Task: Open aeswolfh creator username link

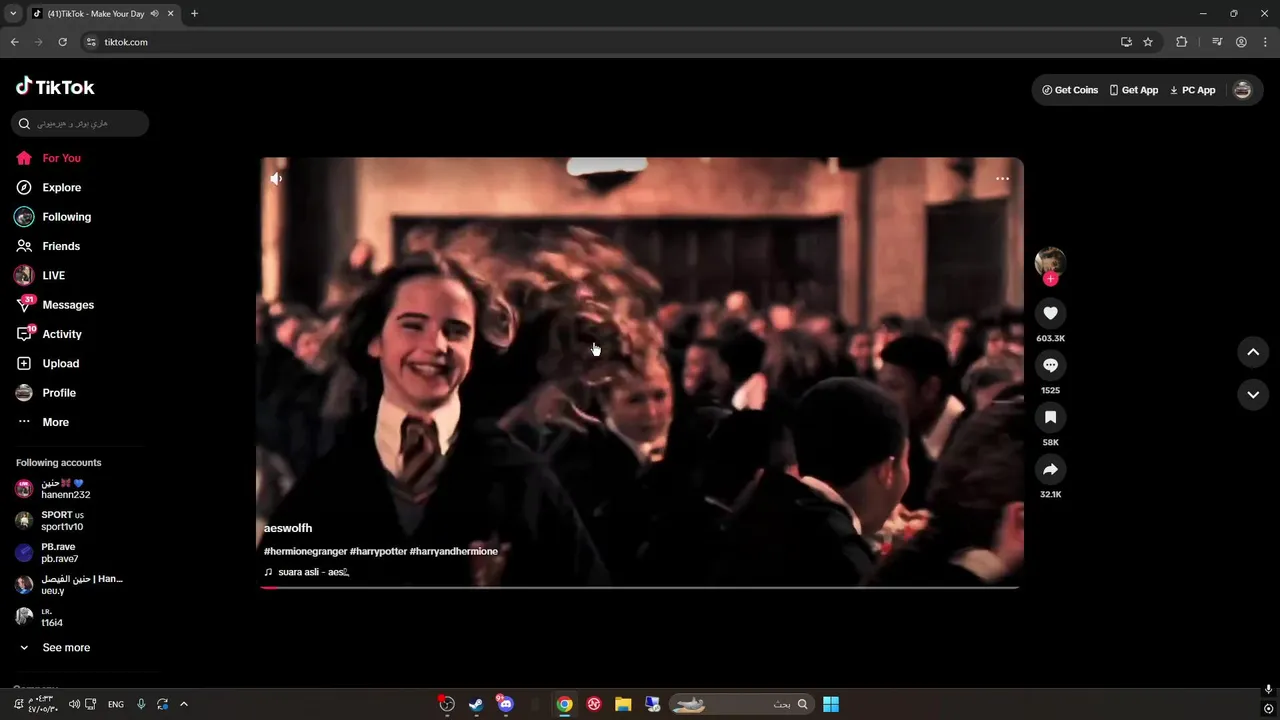Action: pos(288,528)
